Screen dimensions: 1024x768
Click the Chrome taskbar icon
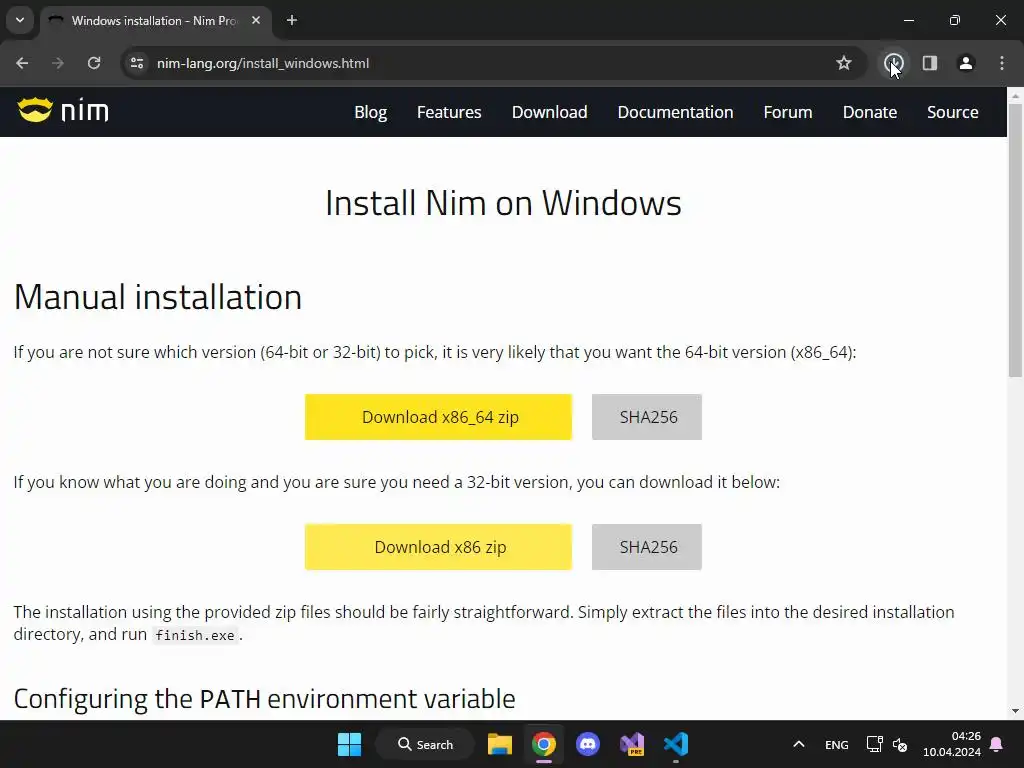(543, 744)
